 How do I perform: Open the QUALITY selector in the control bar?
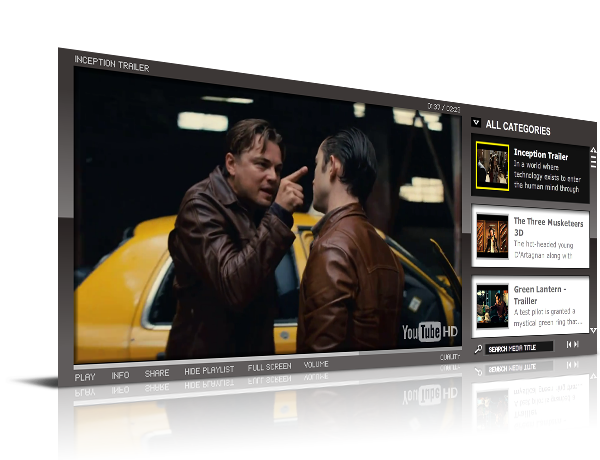450,357
